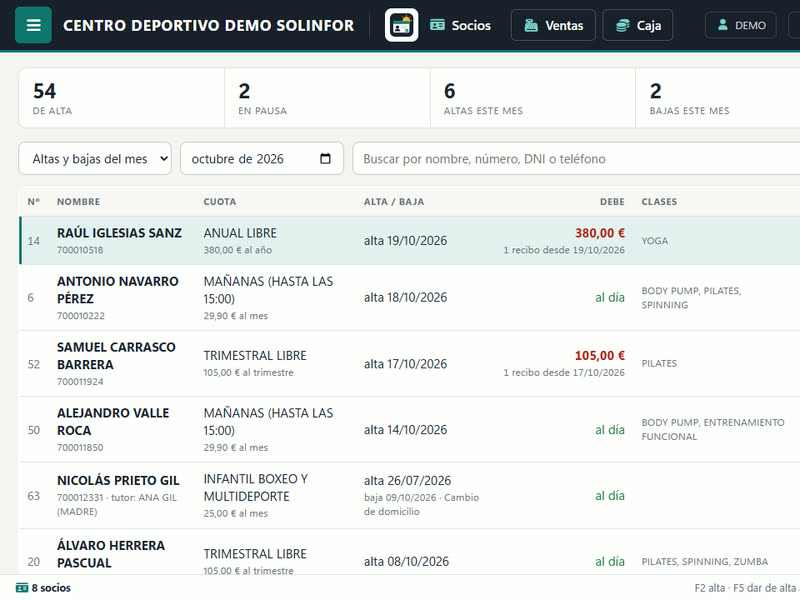
Task: Open the Caja section
Action: pos(638,25)
